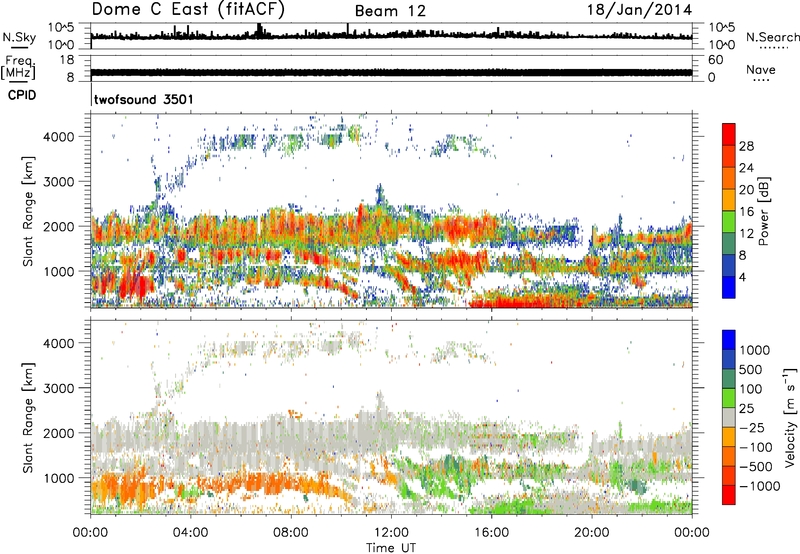Click the '1000' velocity colorbar tick value
Viewport: 800px width, 554px height.
[x=755, y=350]
